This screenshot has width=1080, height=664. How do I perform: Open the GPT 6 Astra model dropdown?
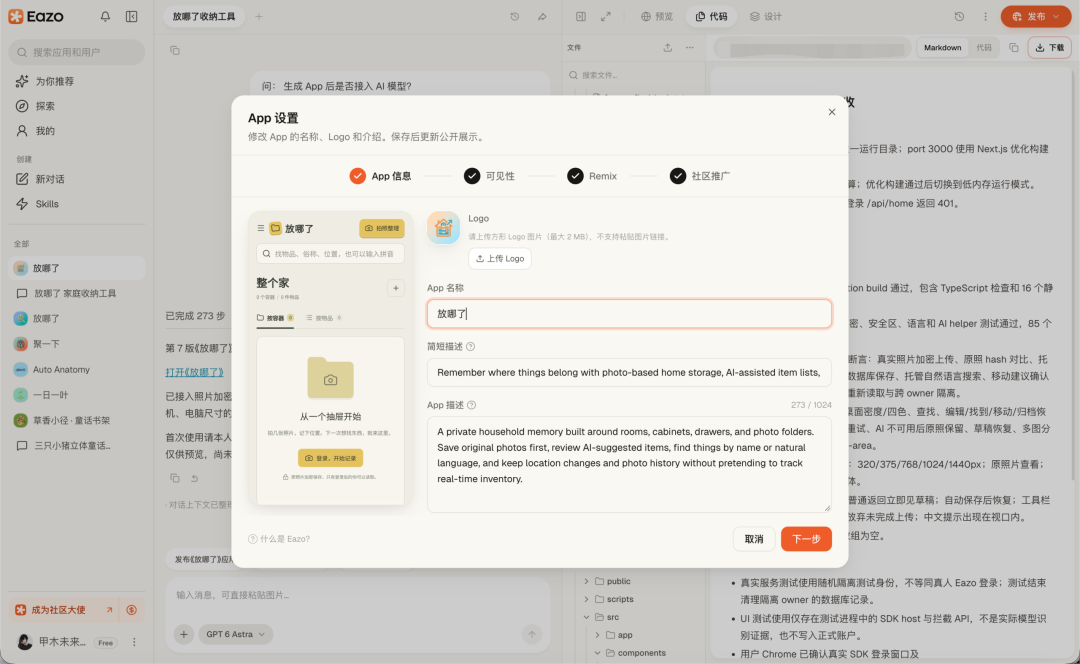coord(236,634)
